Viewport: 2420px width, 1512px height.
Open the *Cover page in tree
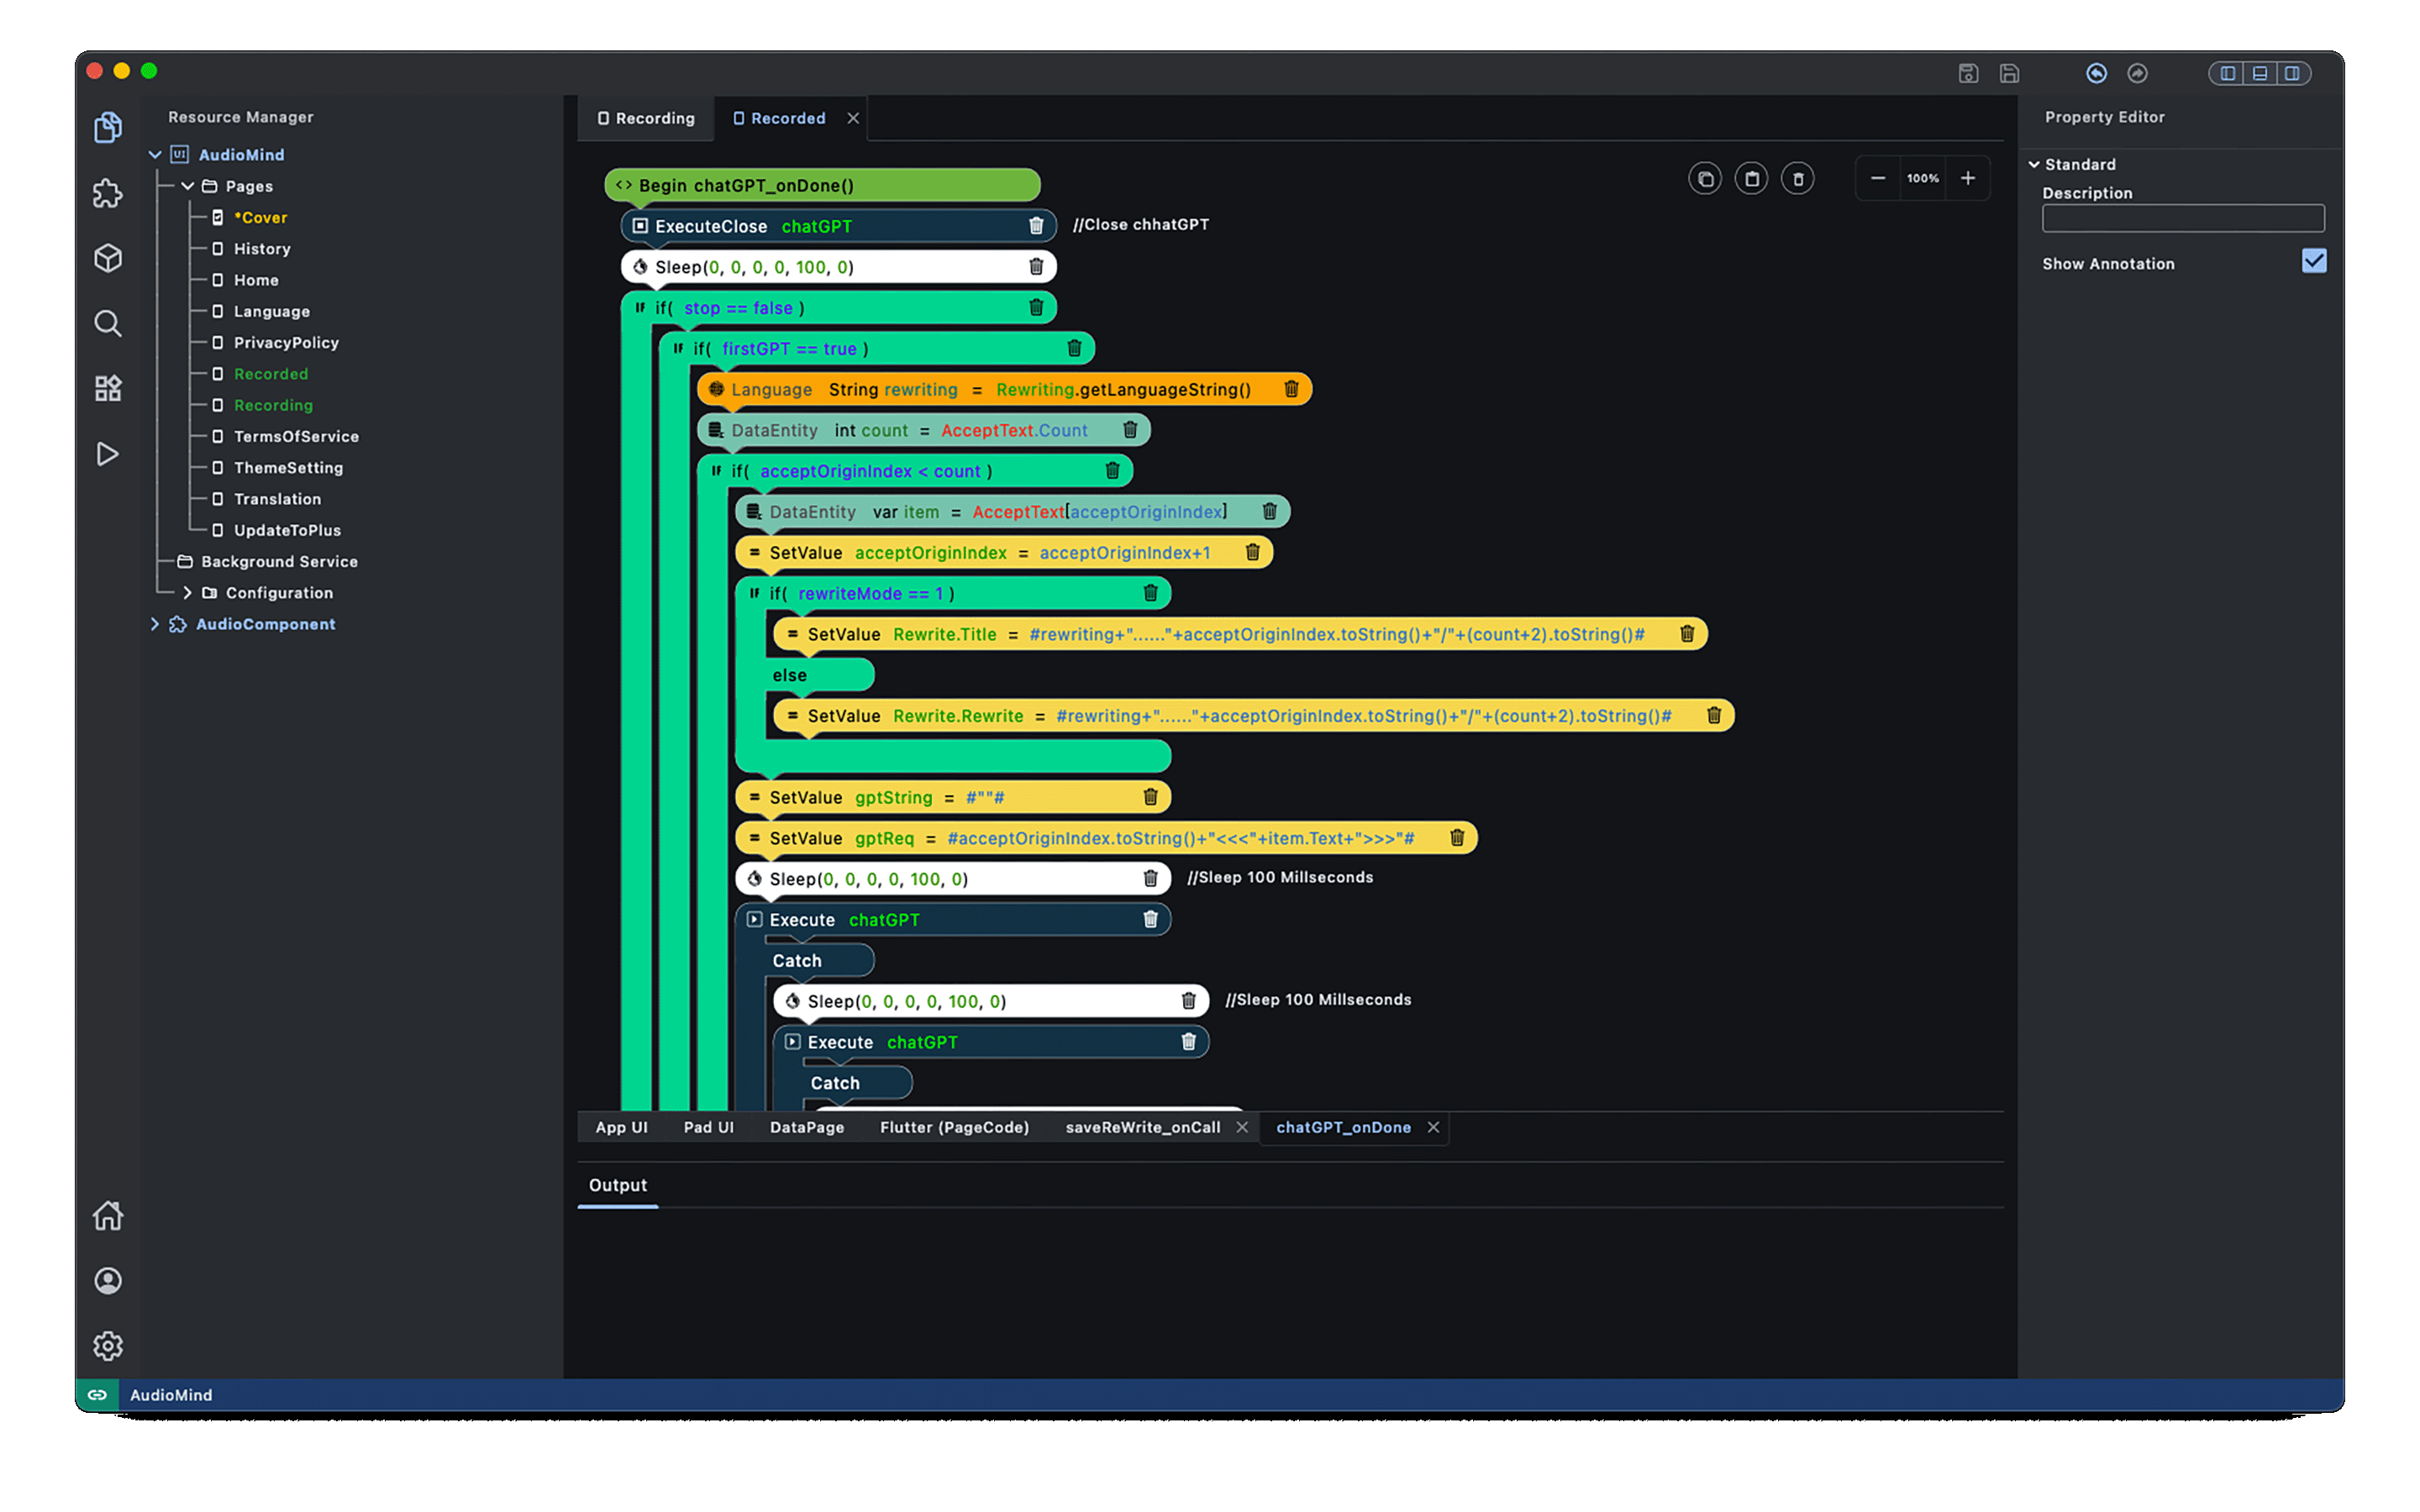tap(260, 217)
